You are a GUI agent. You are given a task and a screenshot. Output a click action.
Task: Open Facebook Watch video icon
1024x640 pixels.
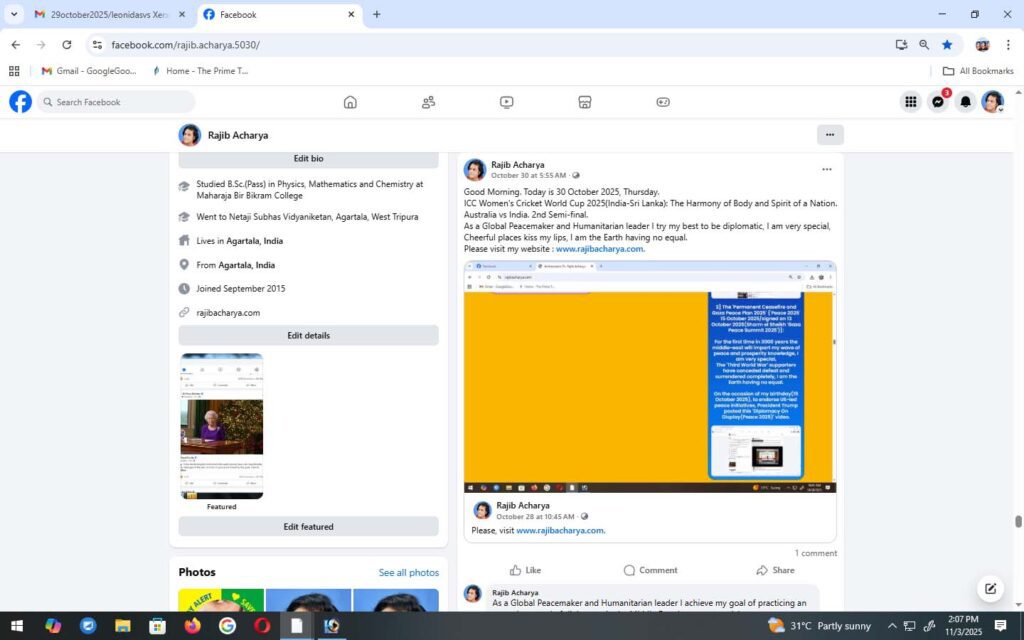click(x=507, y=102)
